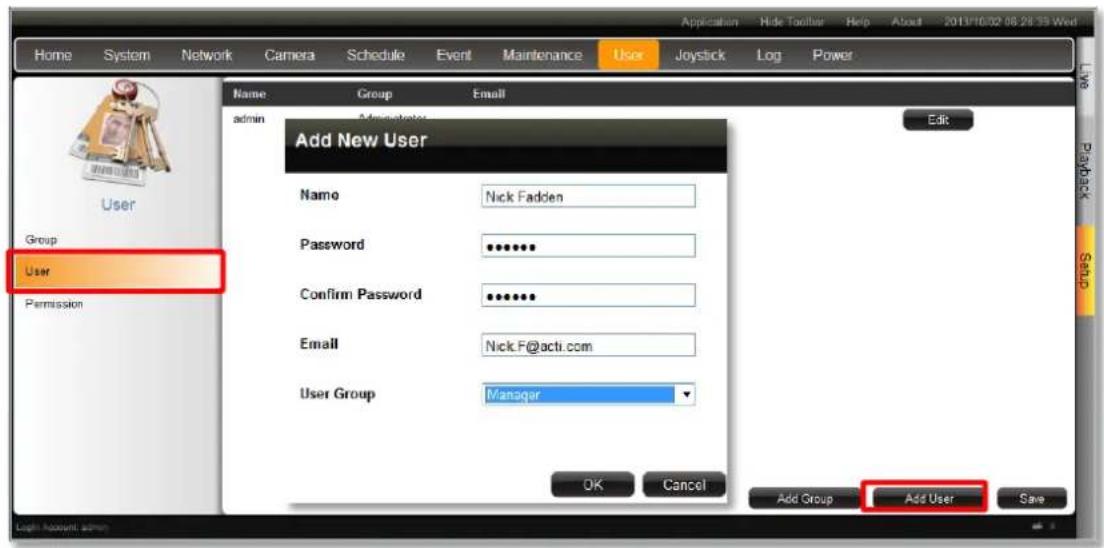Click the highlighted User tab

coord(628,55)
